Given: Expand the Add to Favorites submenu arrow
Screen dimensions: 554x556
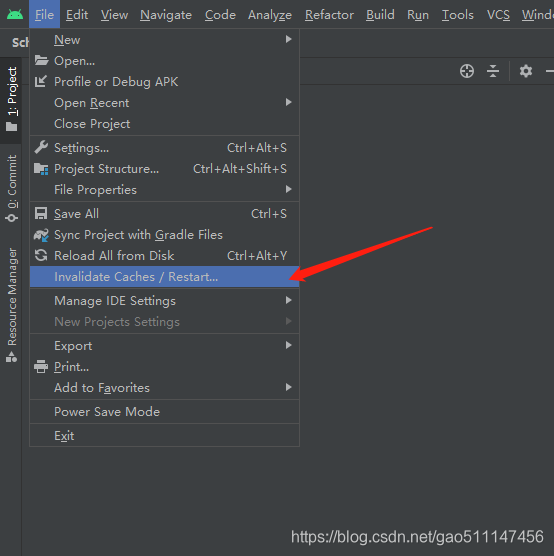Looking at the screenshot, I should click(289, 387).
